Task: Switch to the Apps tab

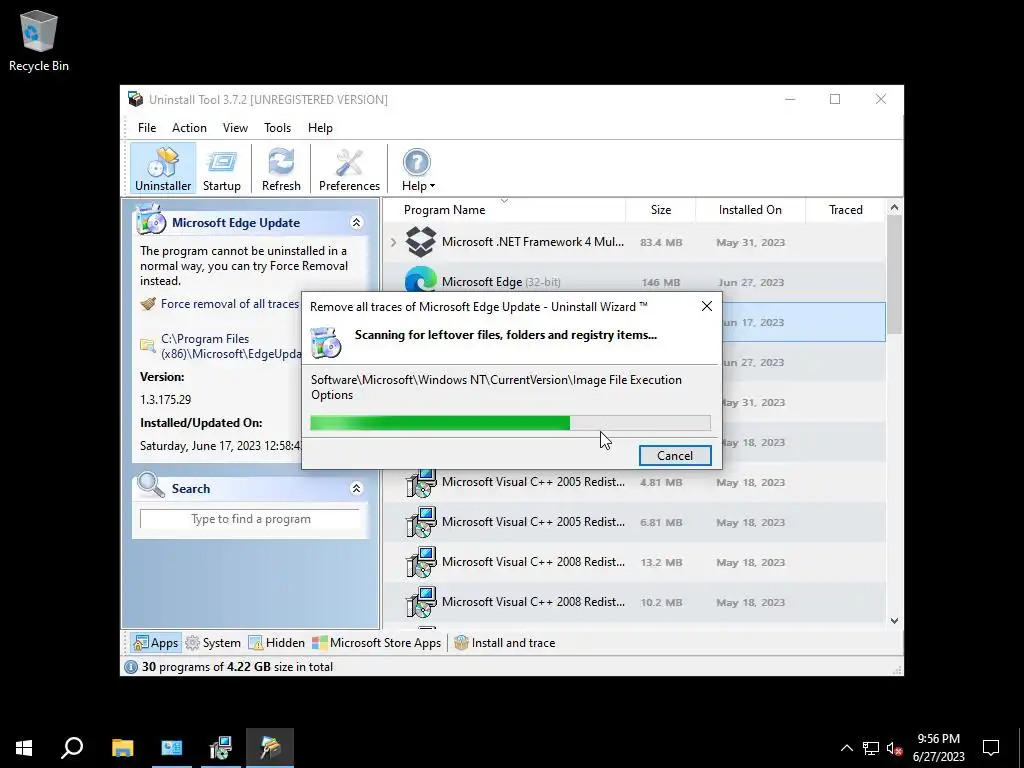Action: pos(155,643)
